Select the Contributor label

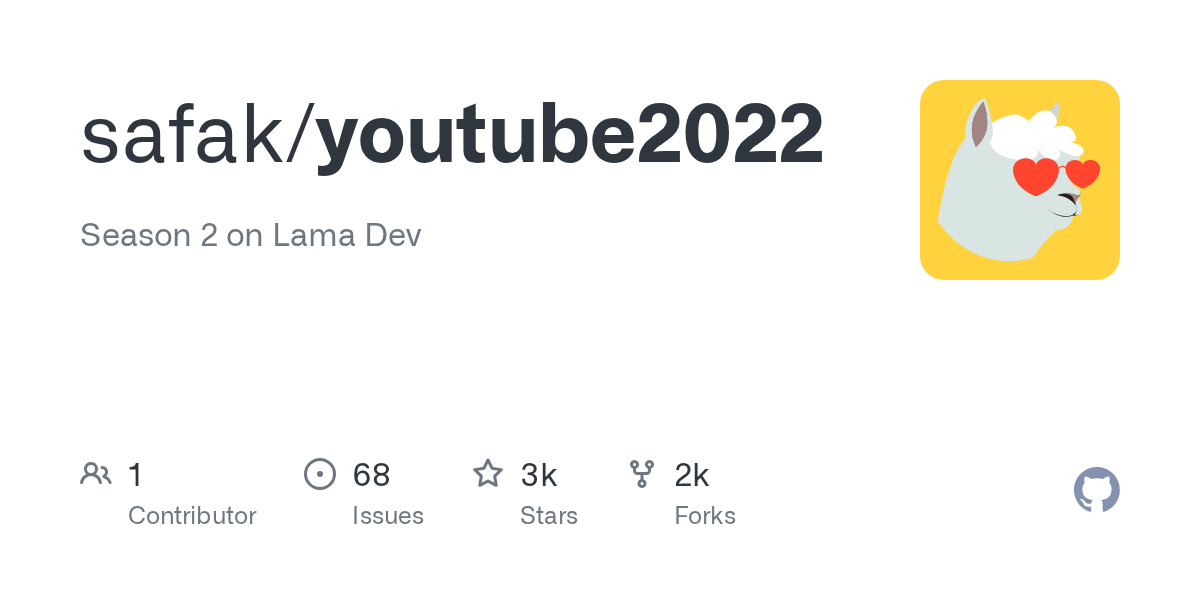(192, 516)
